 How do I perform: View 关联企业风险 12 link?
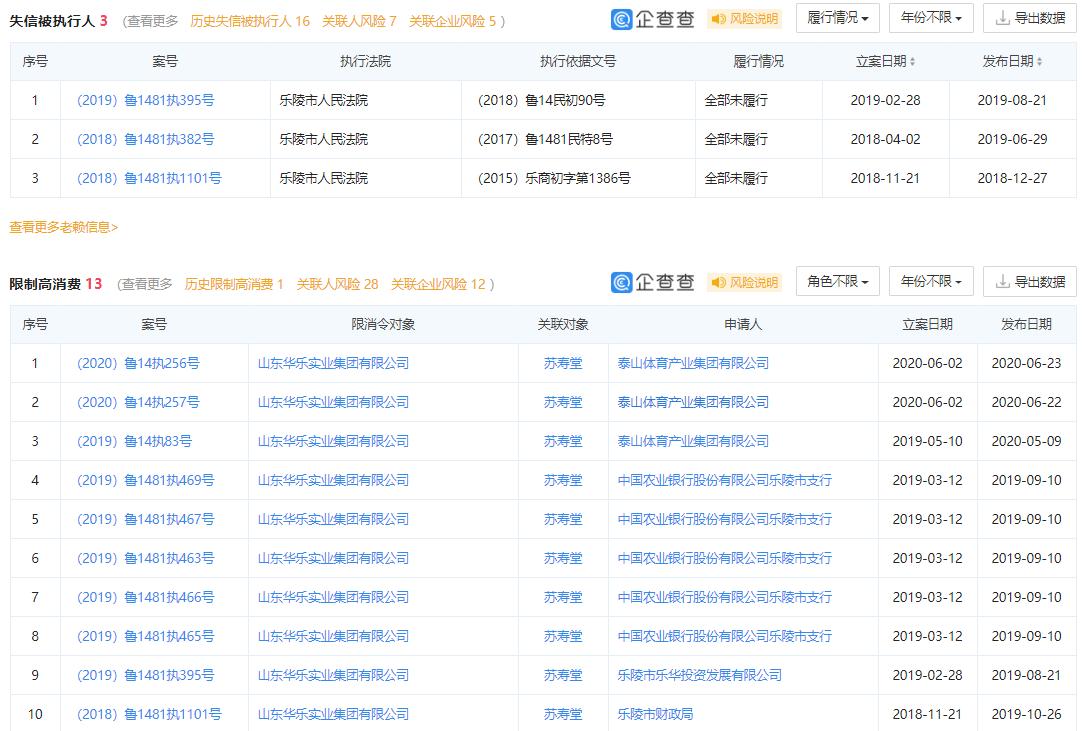[438, 284]
